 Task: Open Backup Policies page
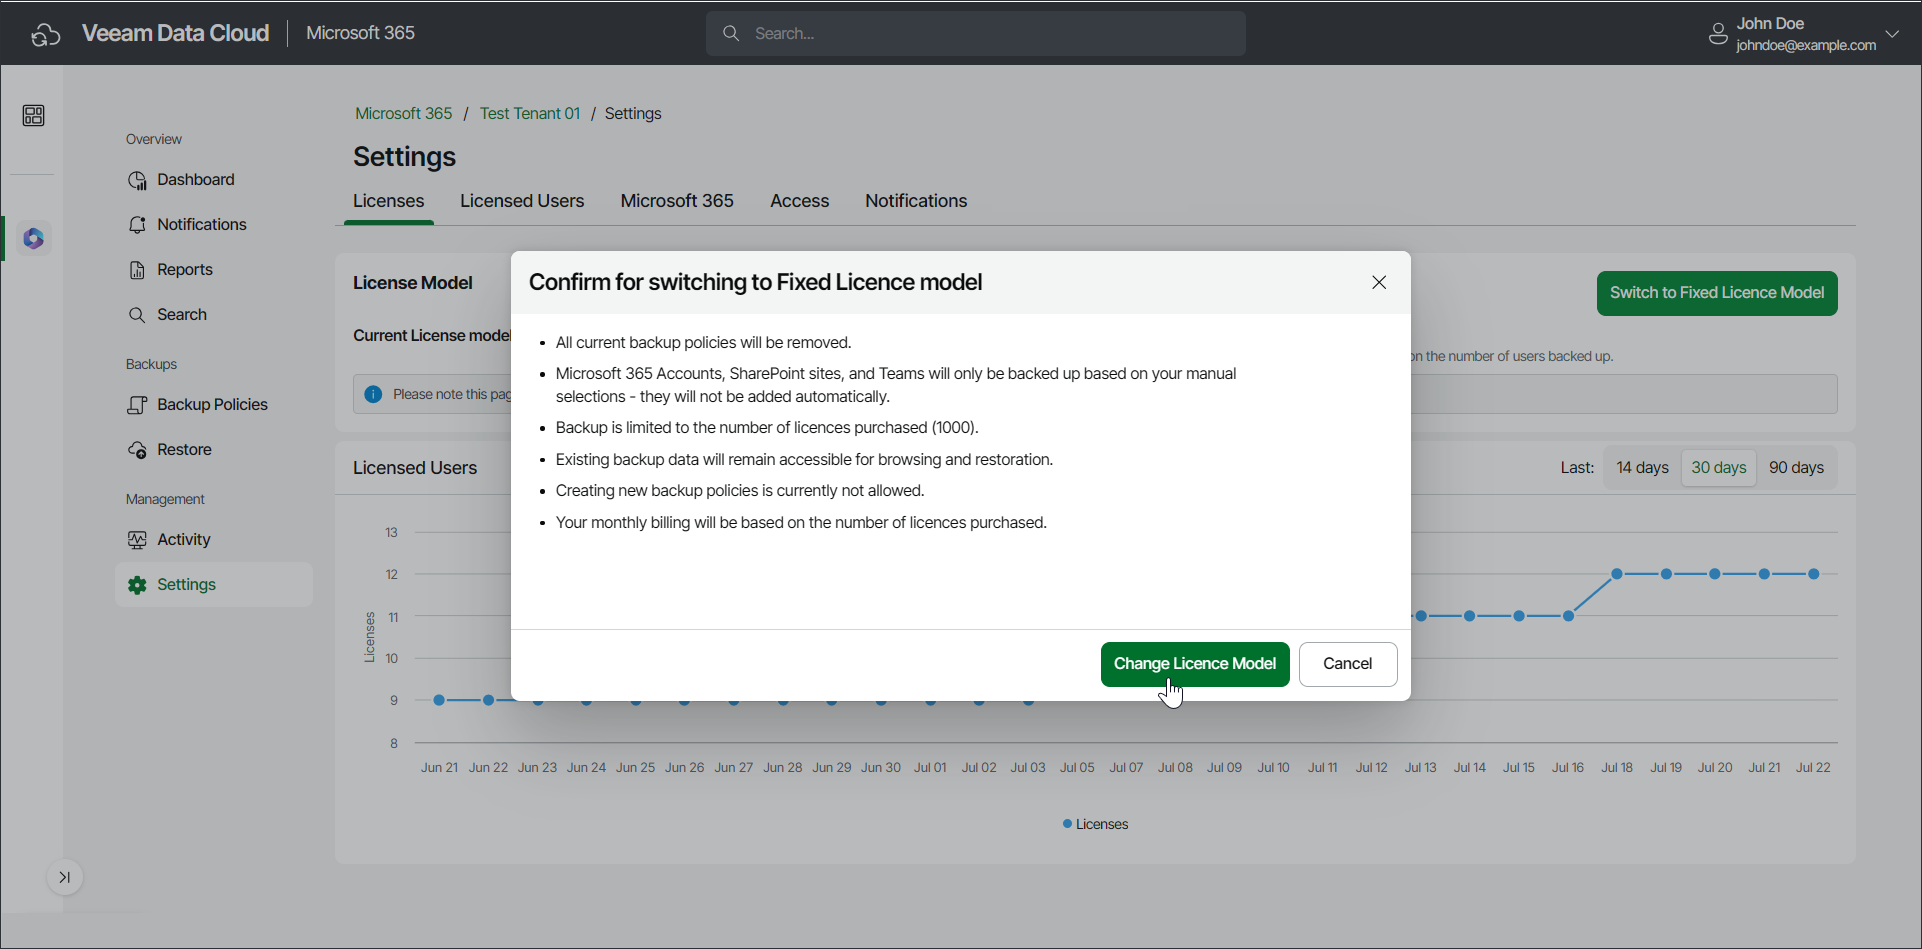click(x=212, y=405)
